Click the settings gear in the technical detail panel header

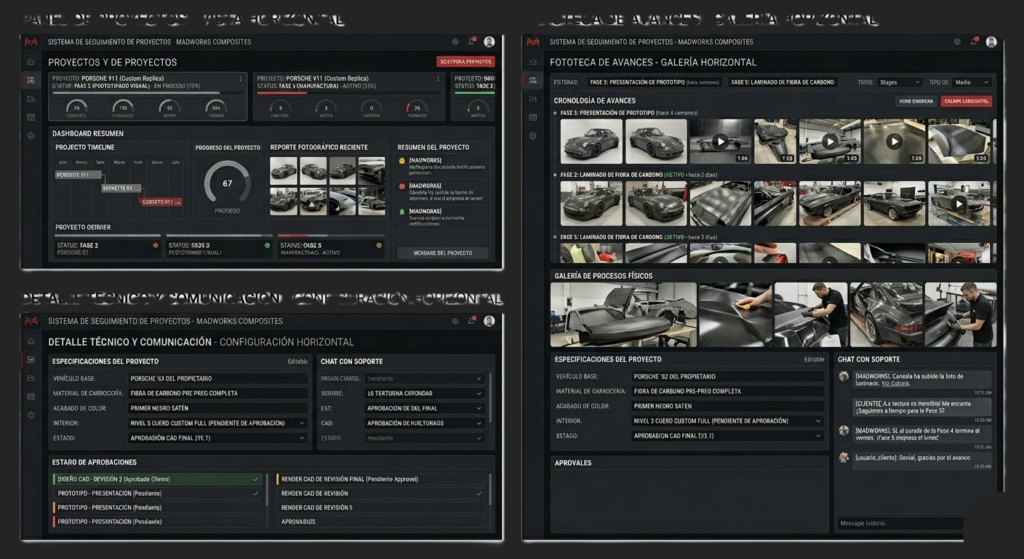click(x=455, y=321)
